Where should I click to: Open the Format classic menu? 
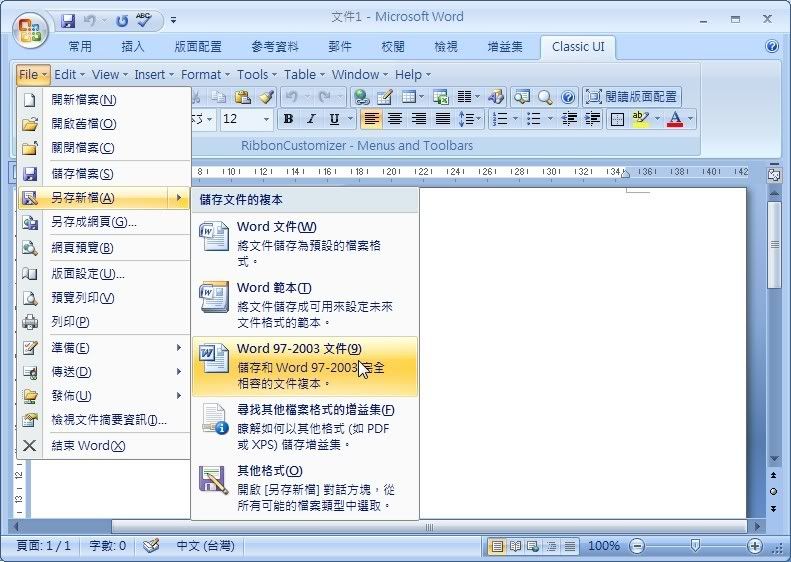coord(205,75)
